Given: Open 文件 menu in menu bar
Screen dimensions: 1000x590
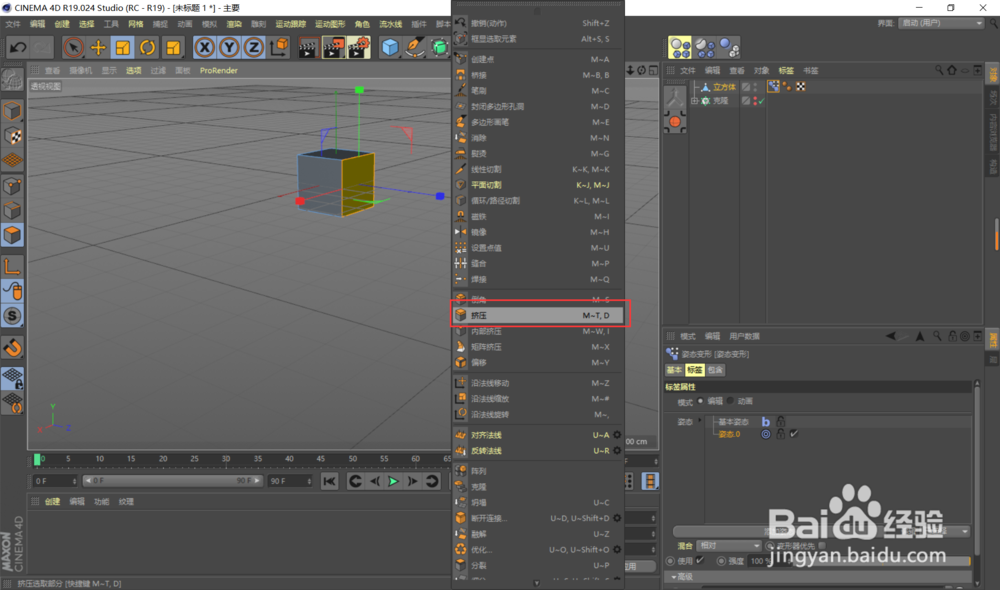Looking at the screenshot, I should coord(13,24).
